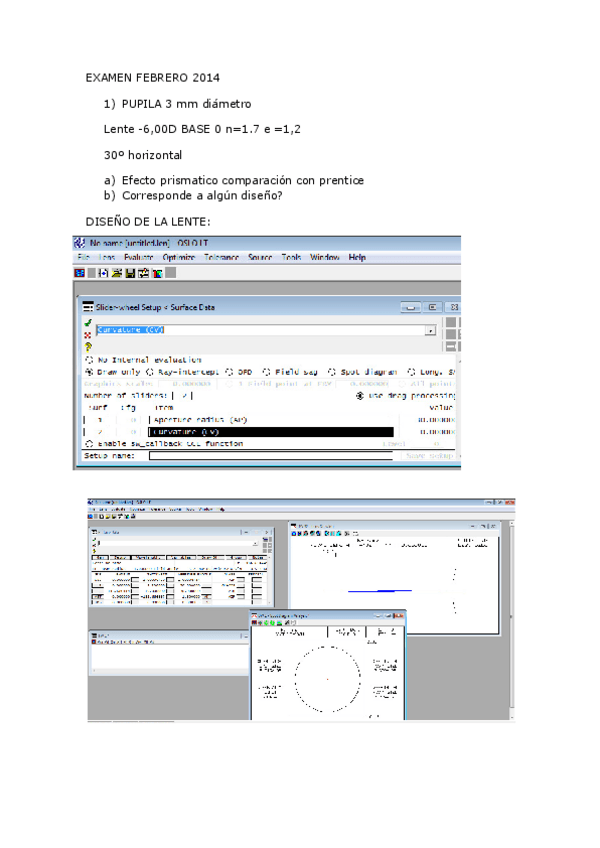Click surf cell of Aperture radius row

(100, 420)
